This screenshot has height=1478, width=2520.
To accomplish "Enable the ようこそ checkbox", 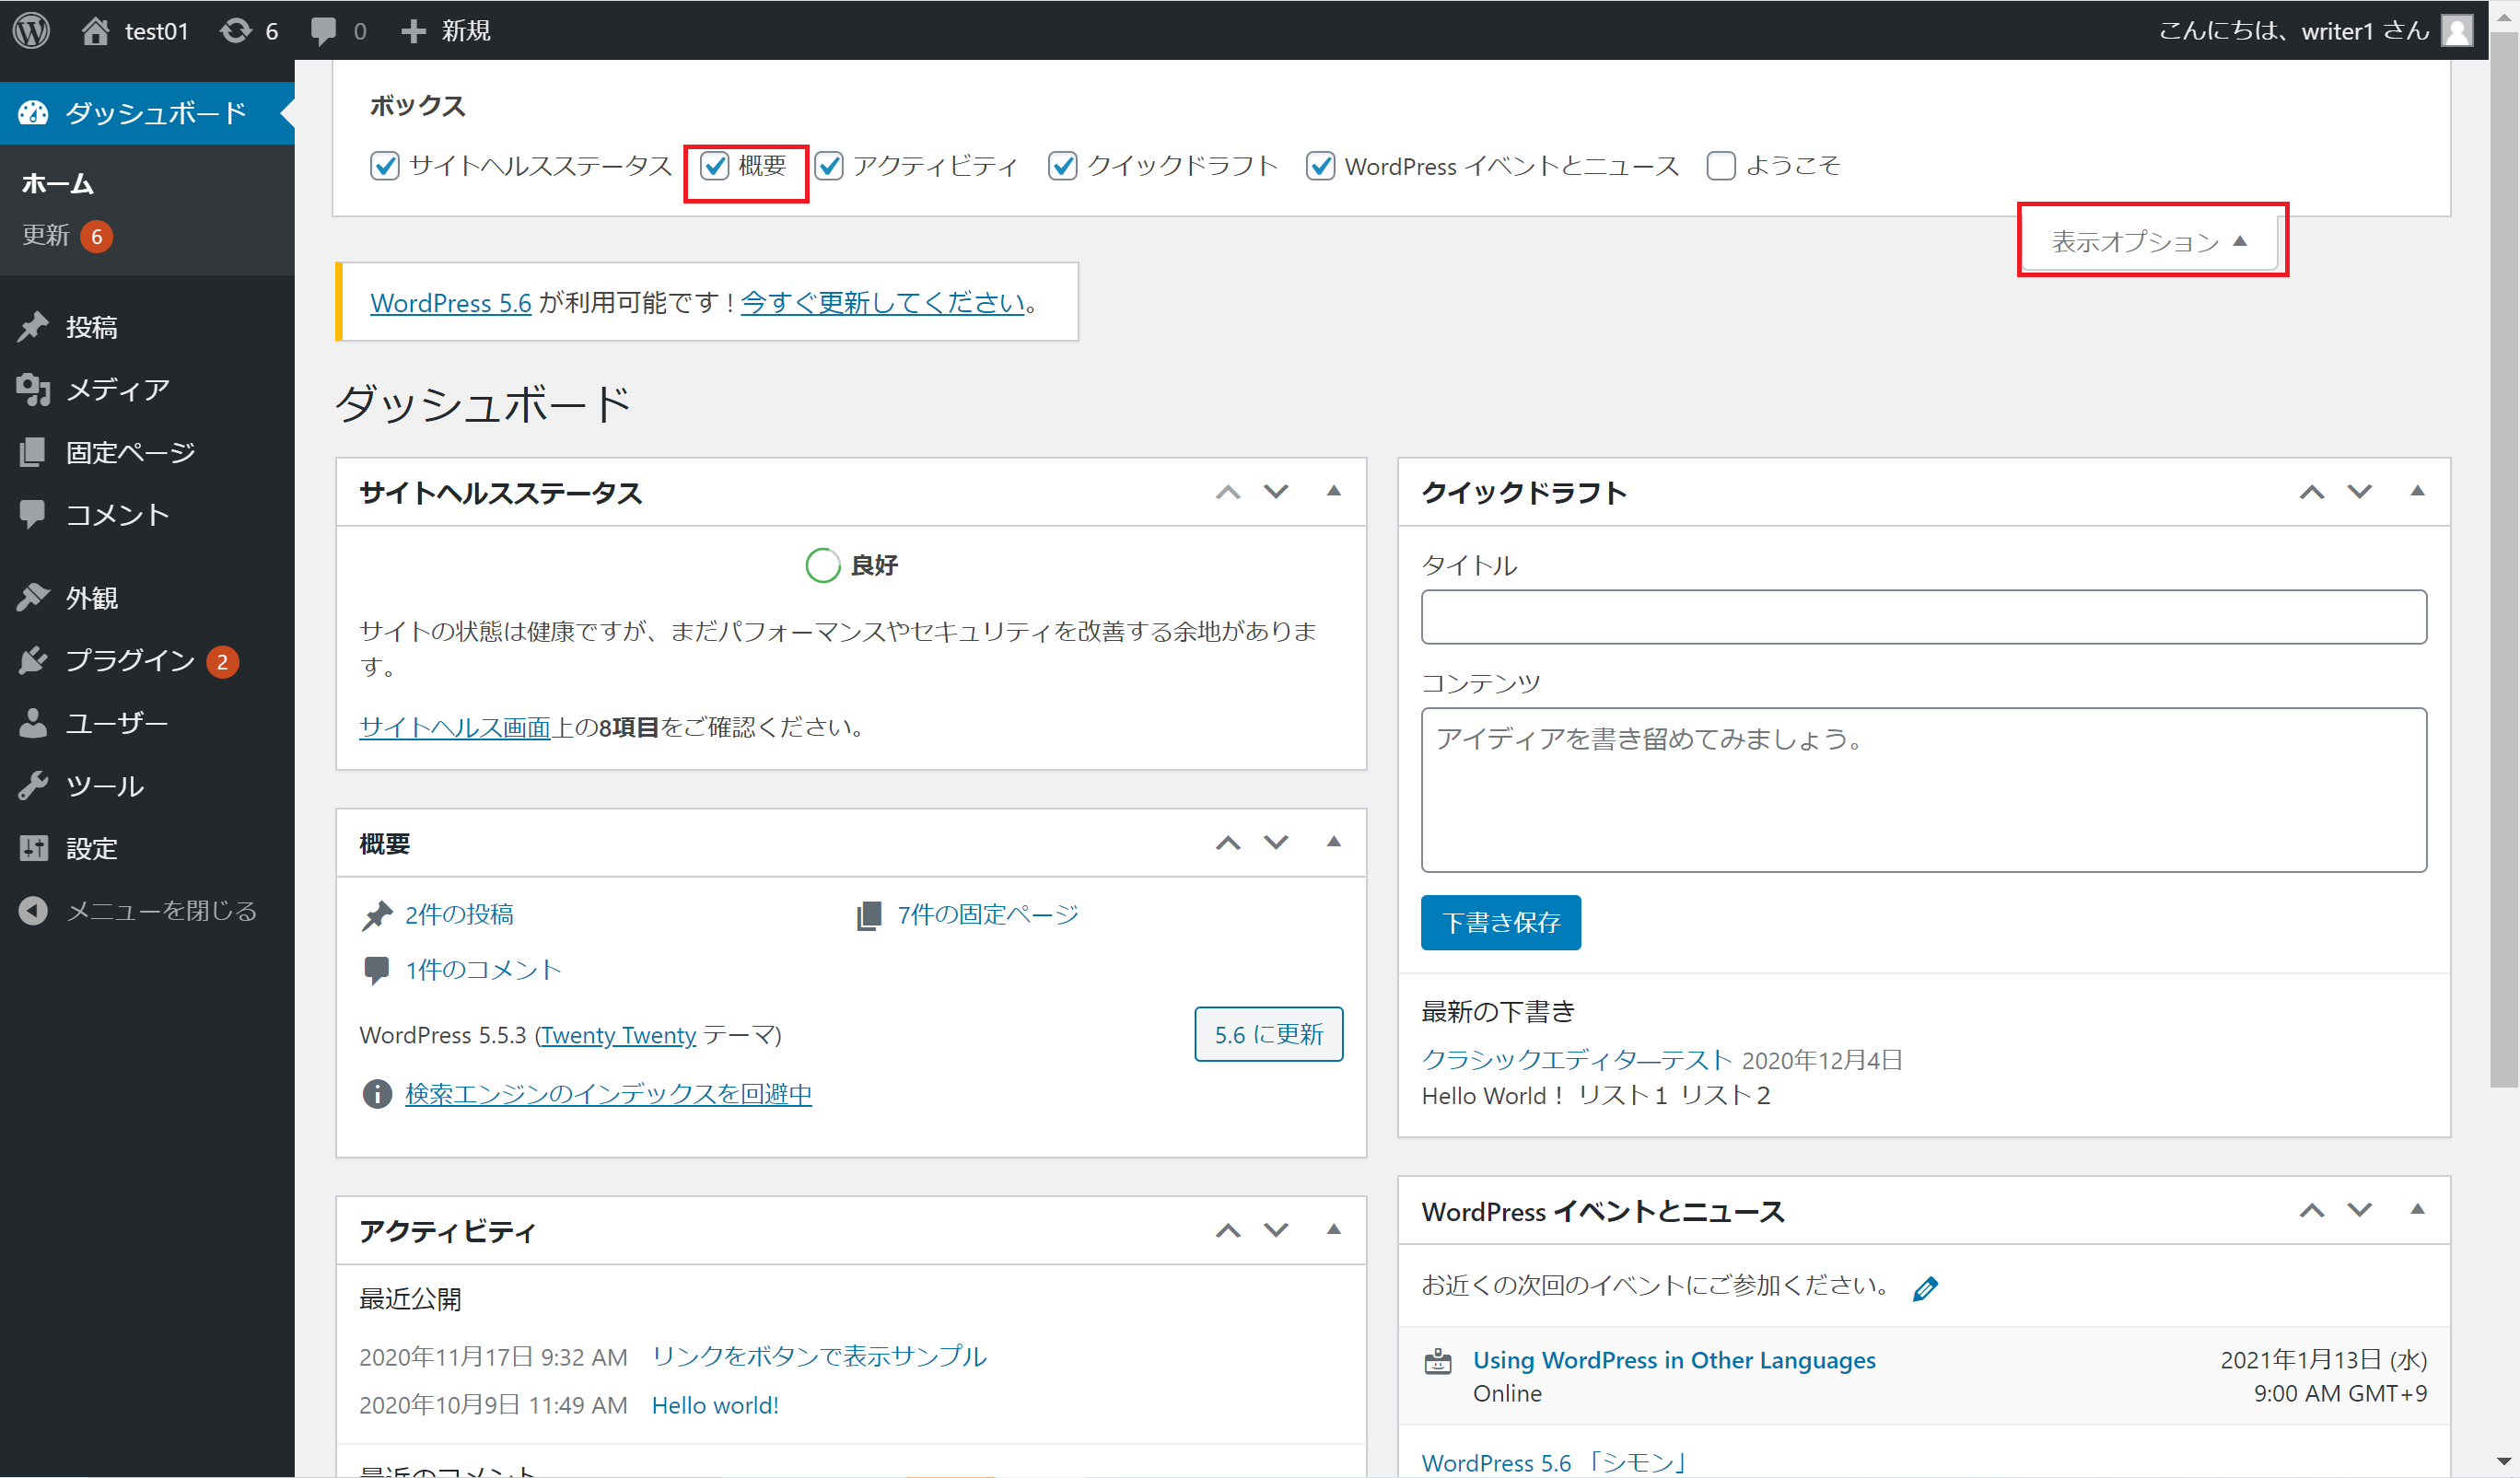I will [x=1721, y=166].
